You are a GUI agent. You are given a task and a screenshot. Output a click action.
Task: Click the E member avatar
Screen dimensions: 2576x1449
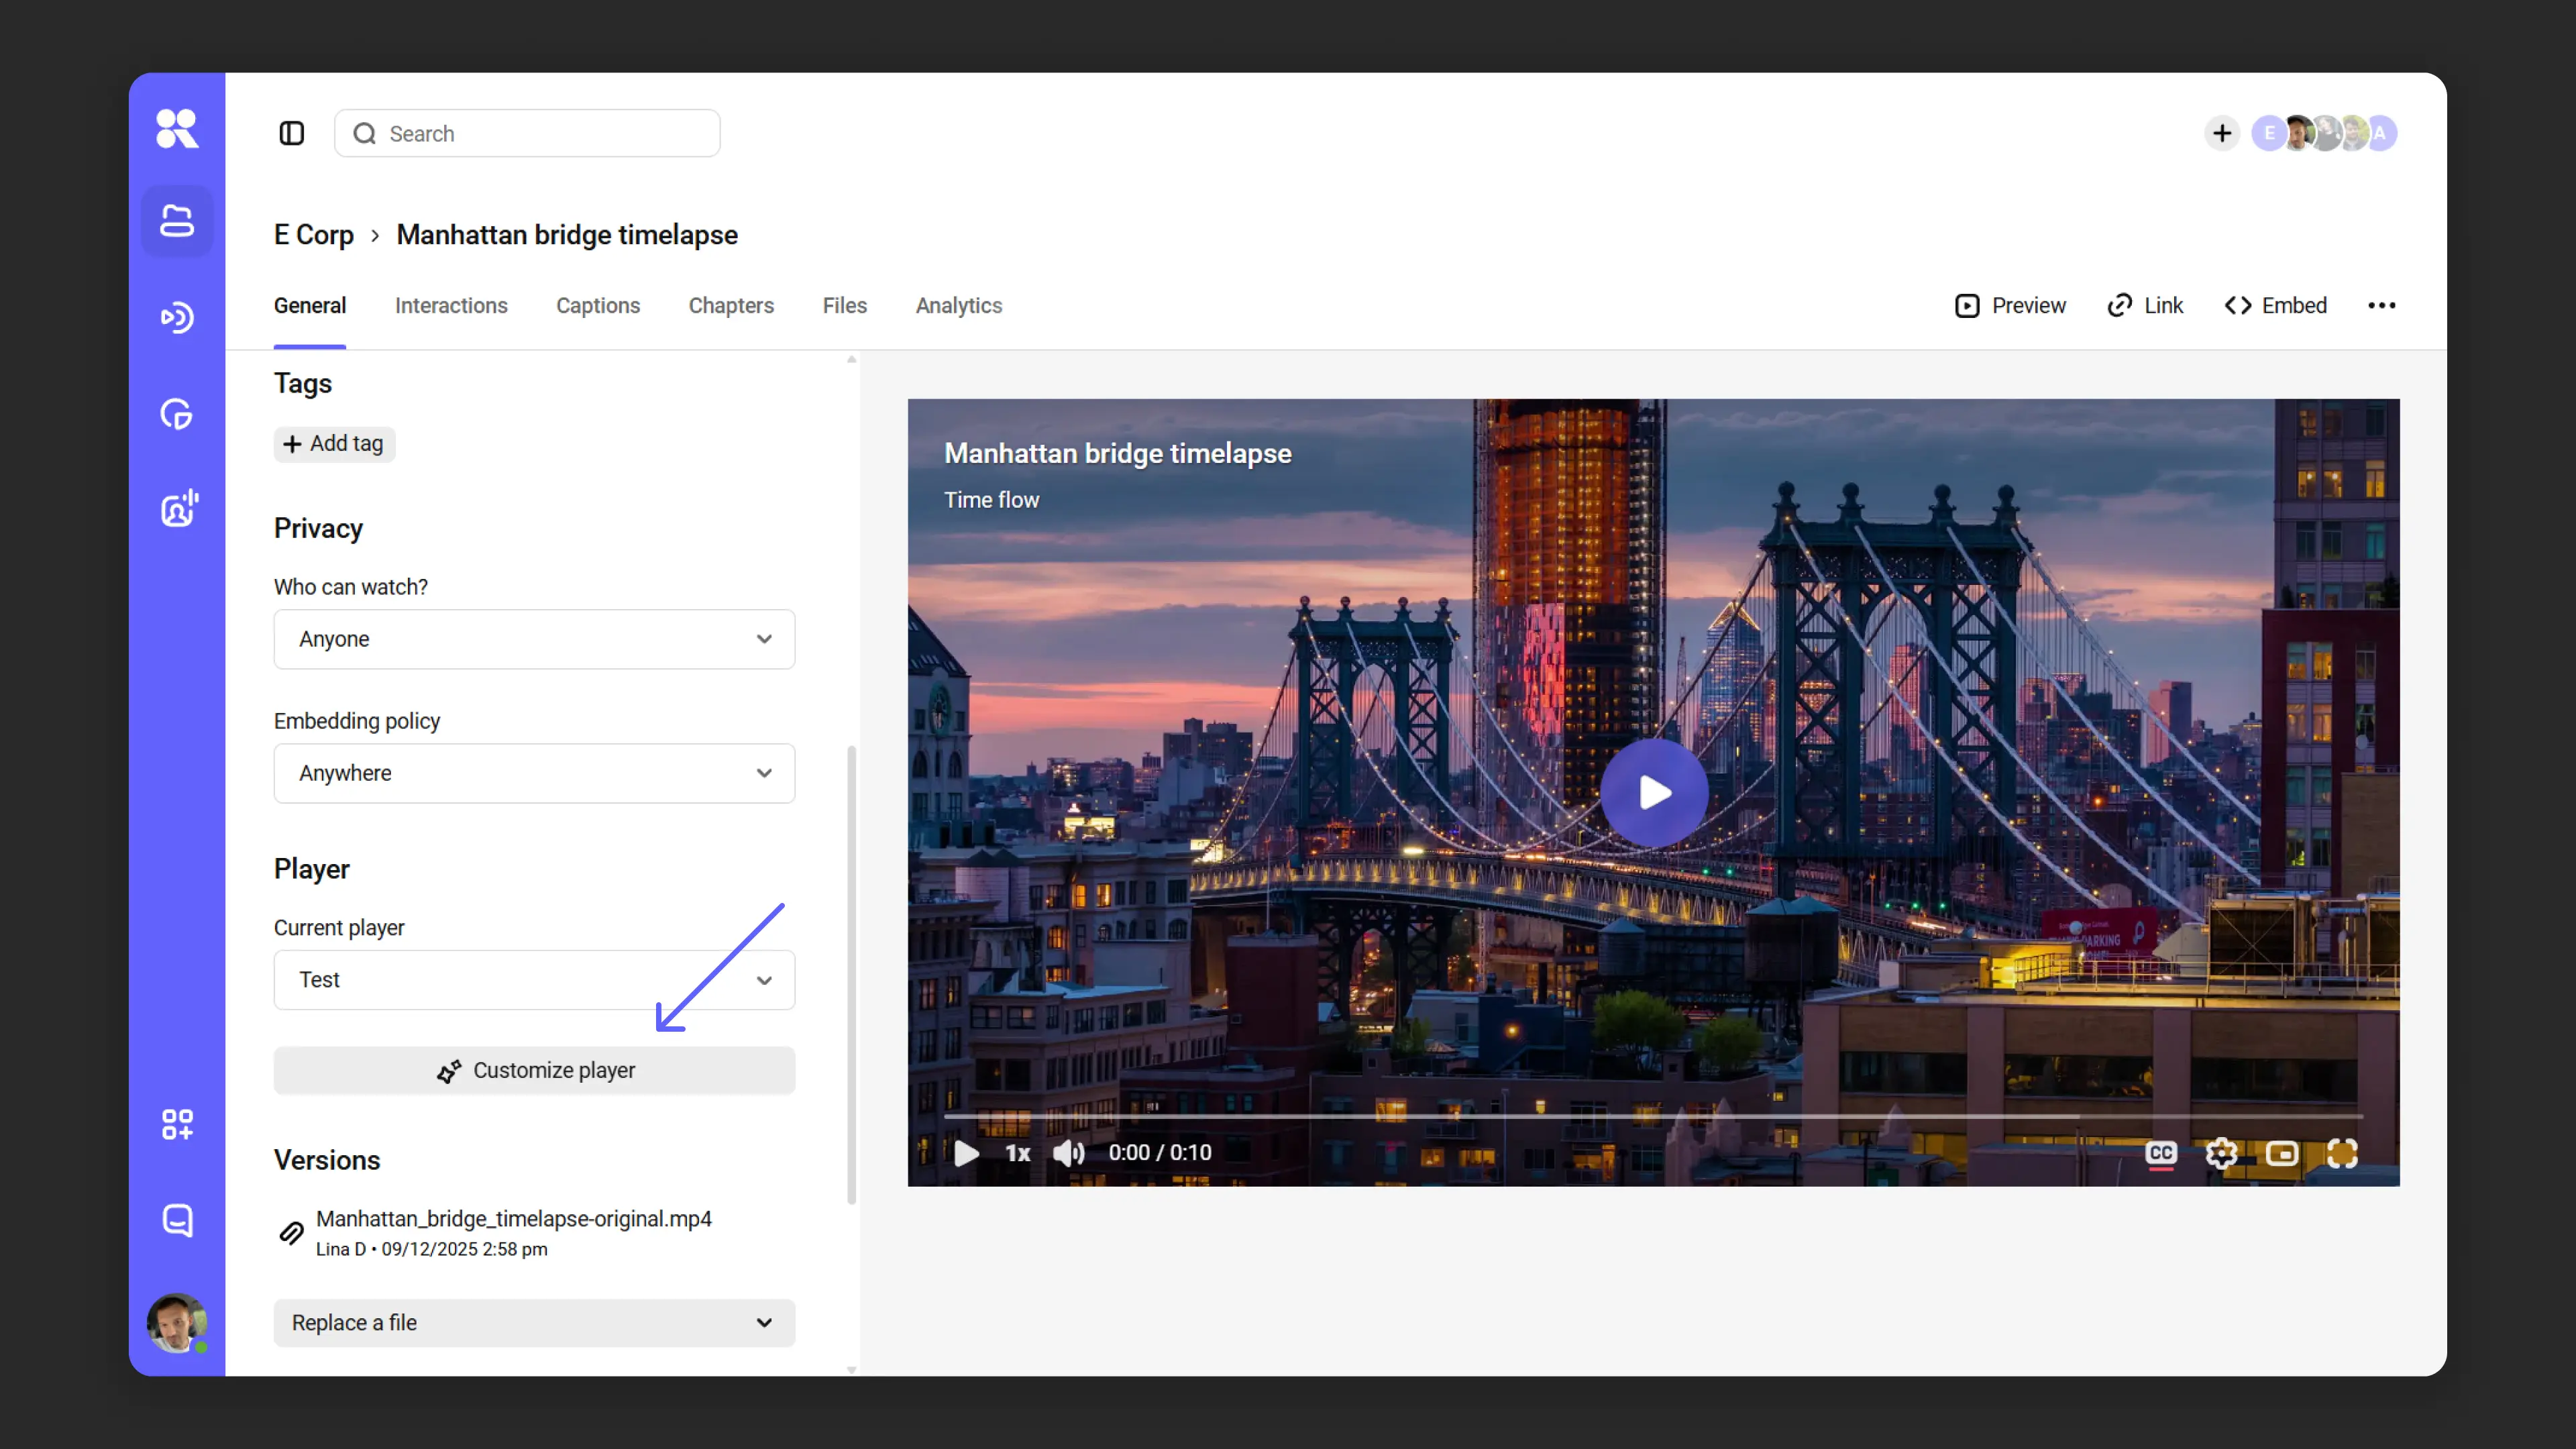(x=2268, y=133)
